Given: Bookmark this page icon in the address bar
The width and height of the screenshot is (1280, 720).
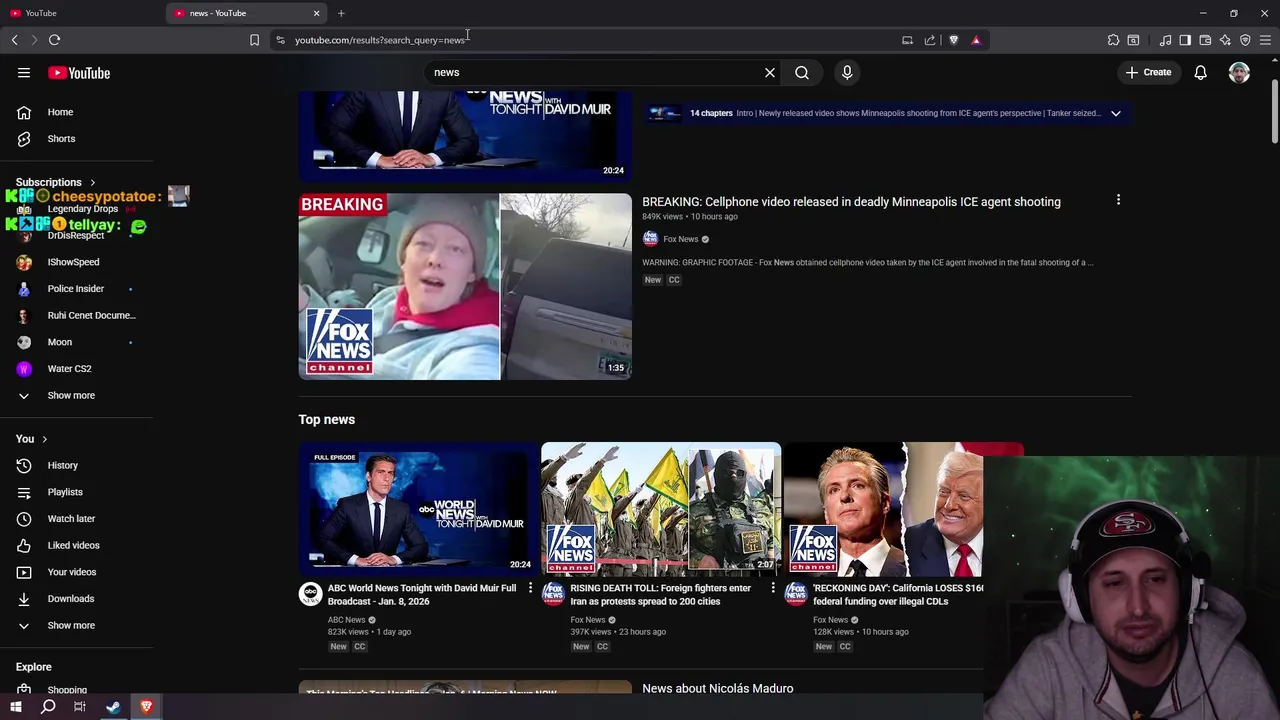Looking at the screenshot, I should (x=254, y=40).
